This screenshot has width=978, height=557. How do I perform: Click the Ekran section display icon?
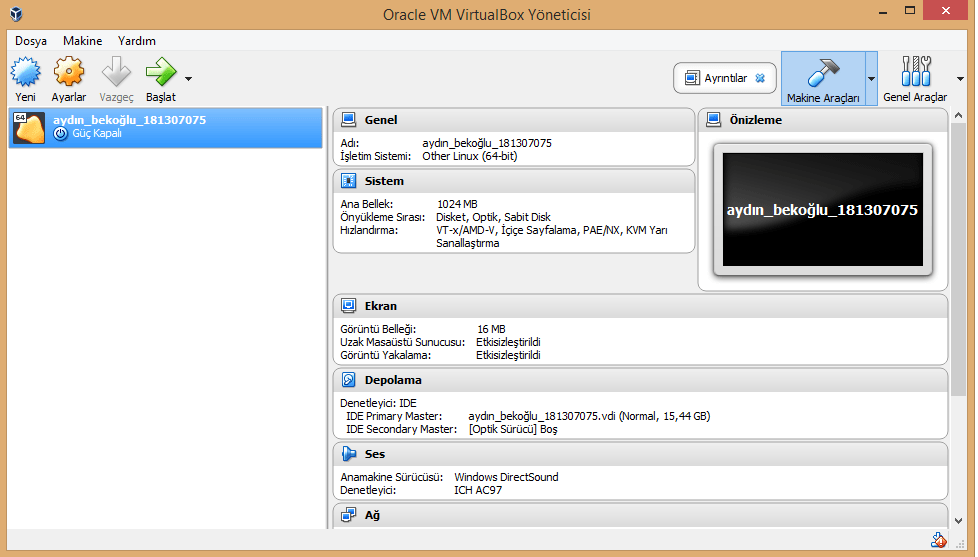click(x=349, y=306)
